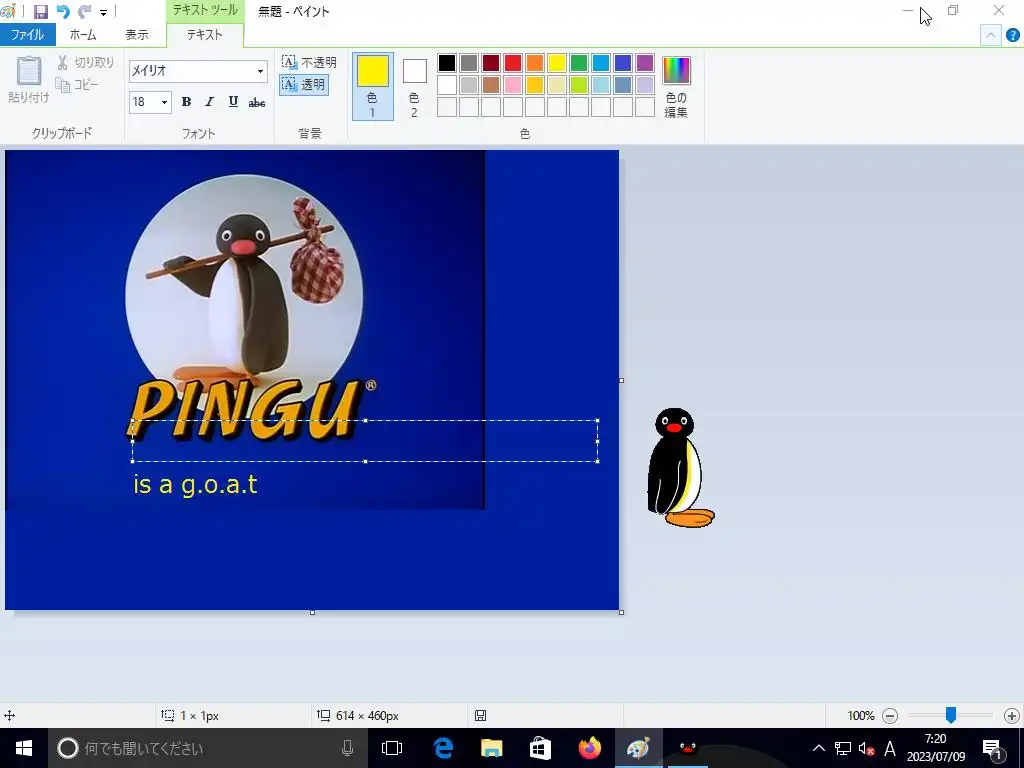Image resolution: width=1024 pixels, height=768 pixels.
Task: Open the ファイル menu
Action: pos(27,35)
